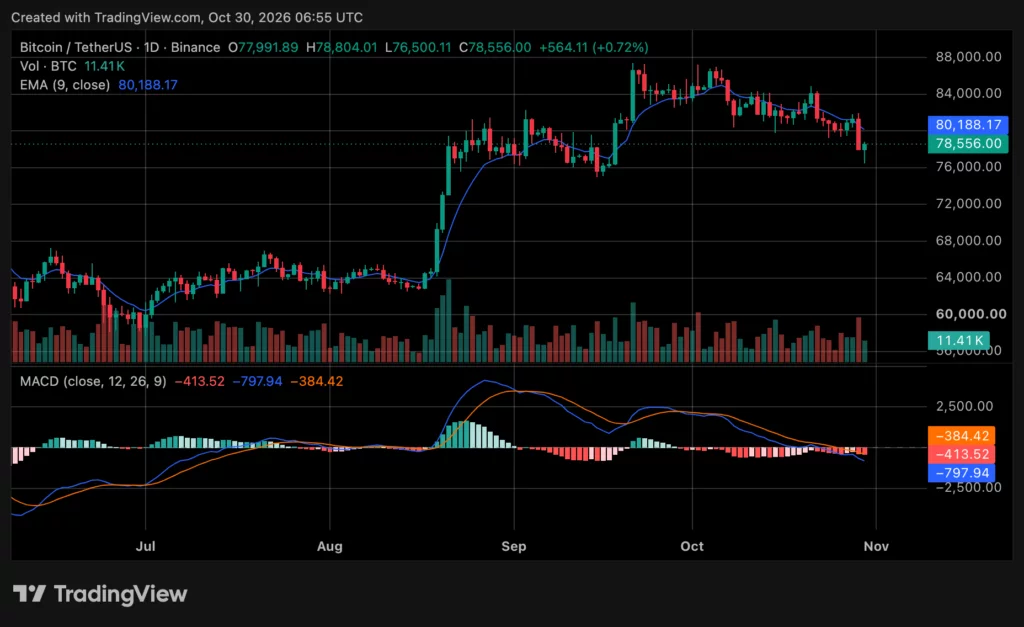Click the 64,000.00 price axis label

pyautogui.click(x=968, y=278)
